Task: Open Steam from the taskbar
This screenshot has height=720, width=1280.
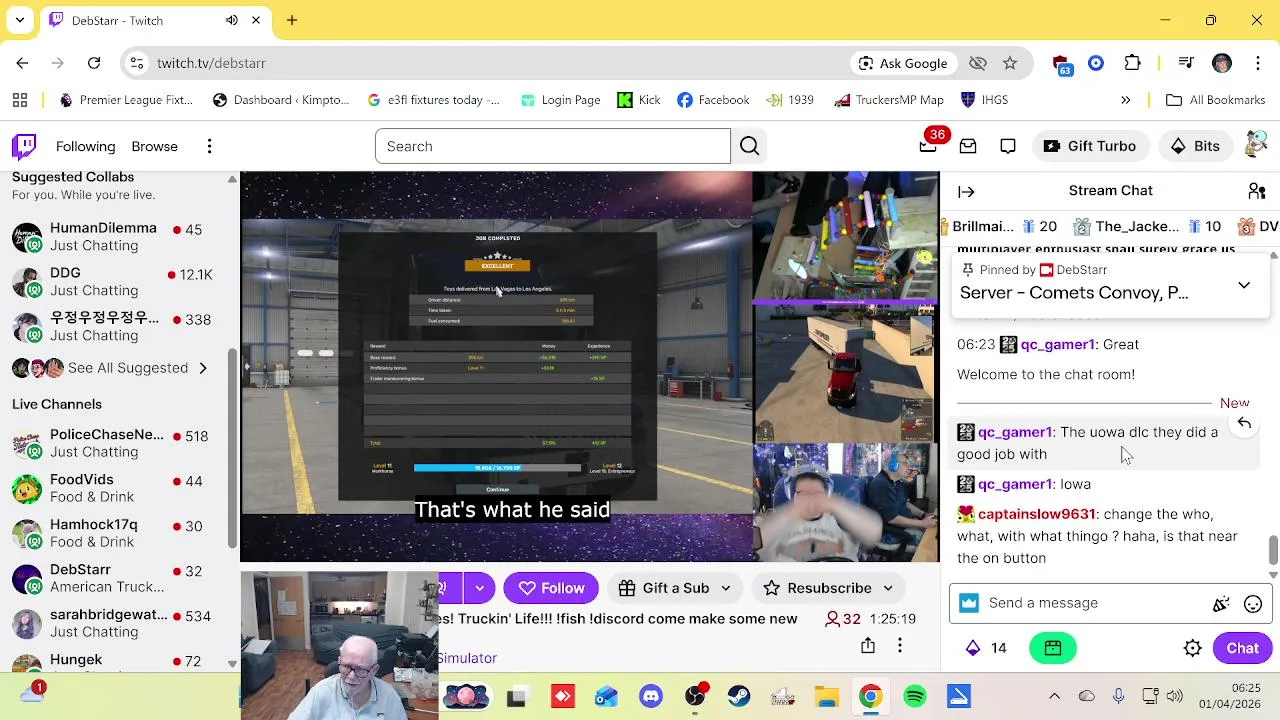Action: pos(739,696)
